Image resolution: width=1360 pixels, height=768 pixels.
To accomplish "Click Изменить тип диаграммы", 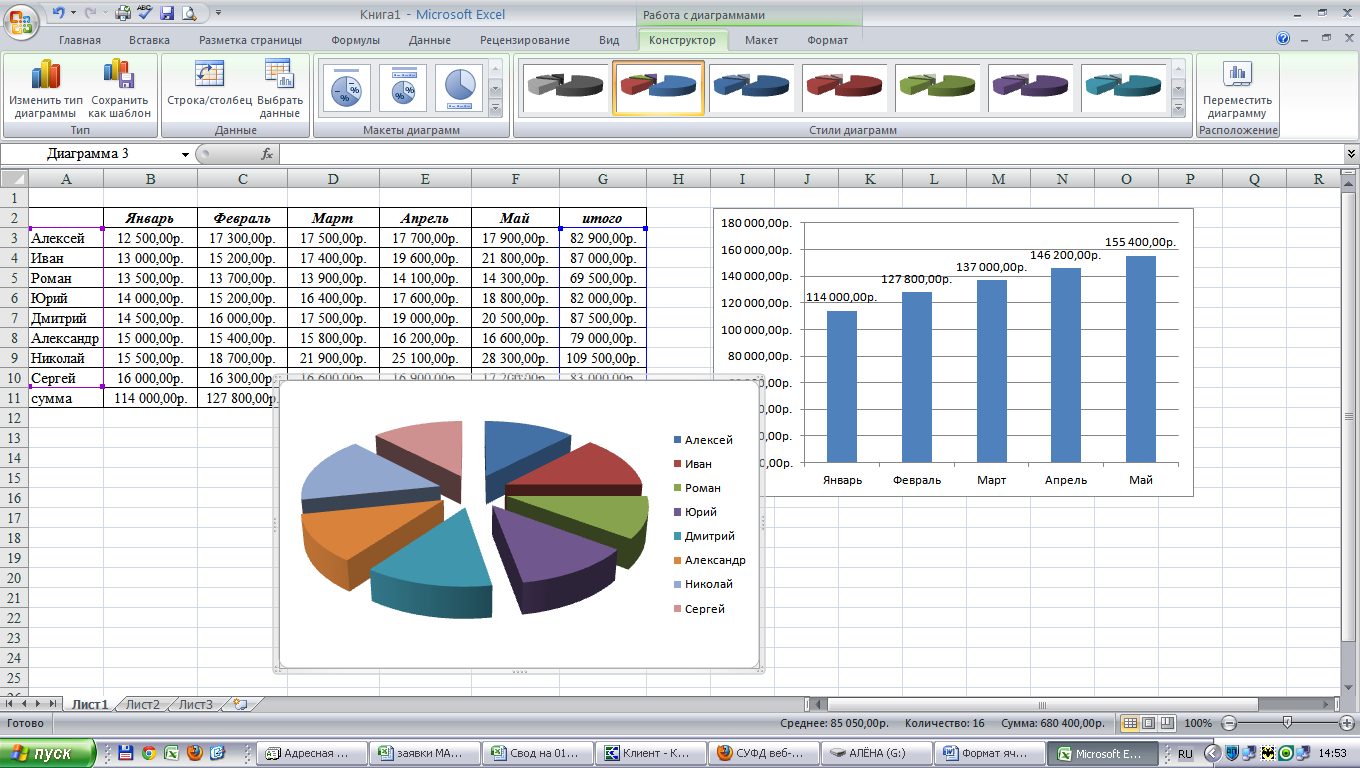I will click(46, 90).
